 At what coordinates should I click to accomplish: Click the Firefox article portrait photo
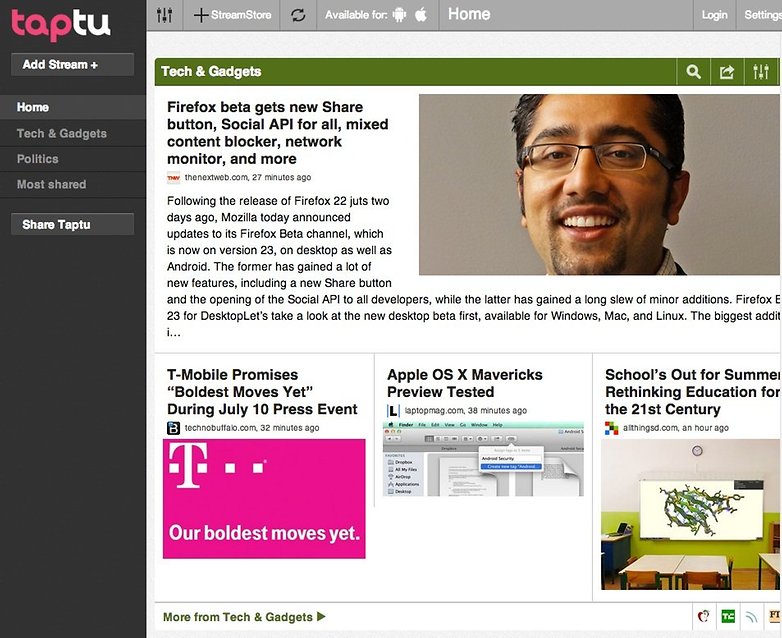tap(599, 185)
